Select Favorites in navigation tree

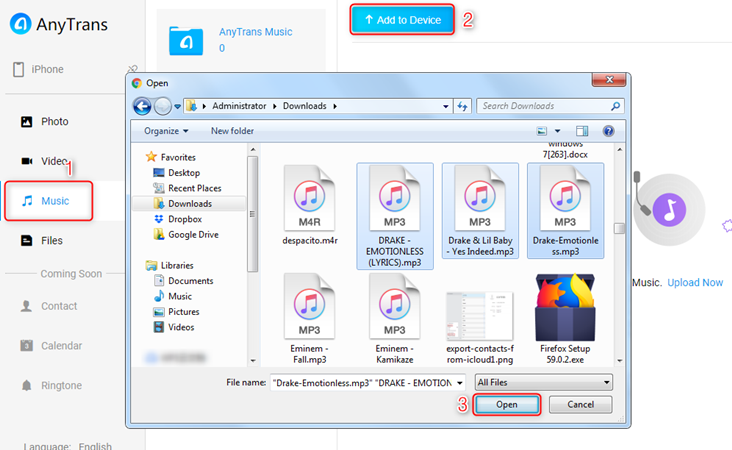click(x=170, y=157)
